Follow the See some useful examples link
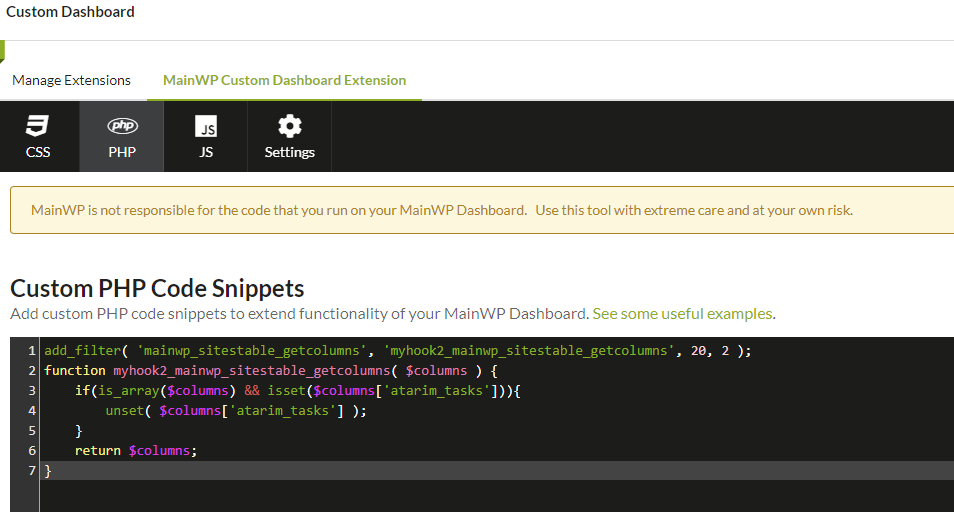 click(x=682, y=314)
